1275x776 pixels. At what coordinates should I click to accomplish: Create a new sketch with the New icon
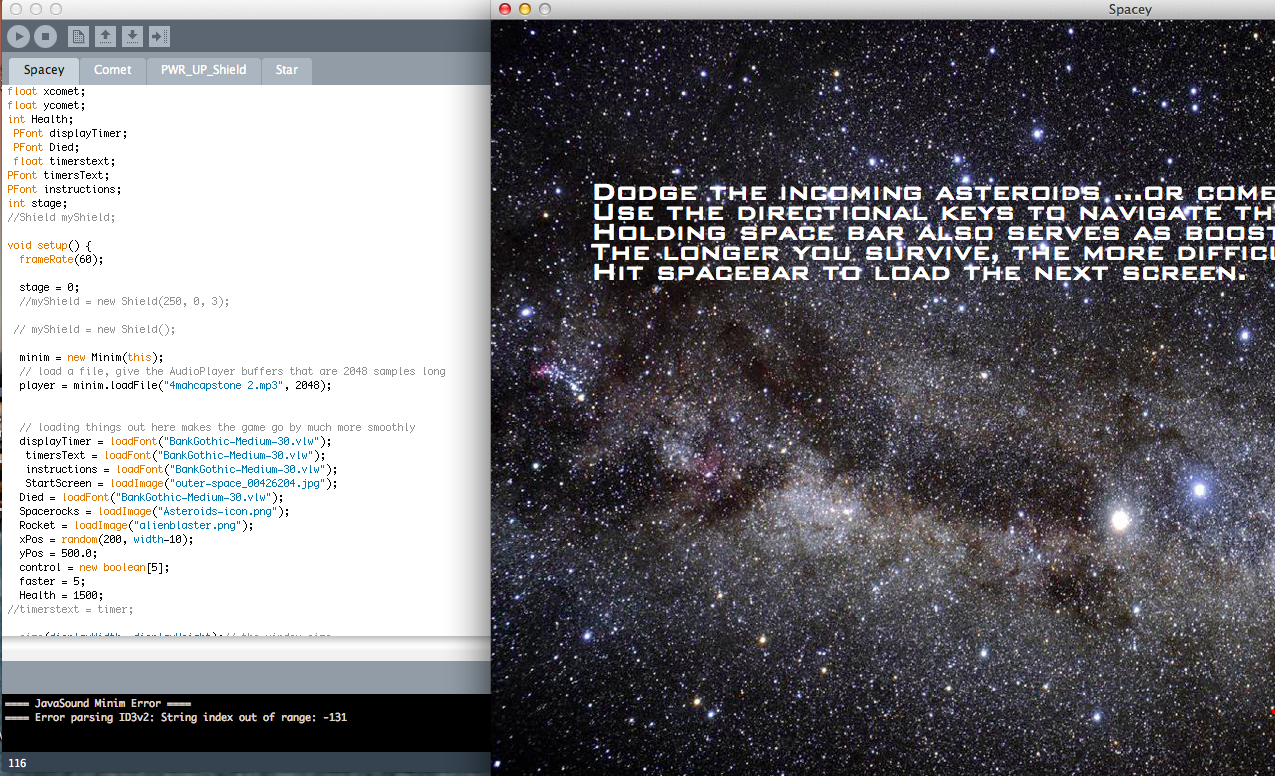click(x=78, y=37)
